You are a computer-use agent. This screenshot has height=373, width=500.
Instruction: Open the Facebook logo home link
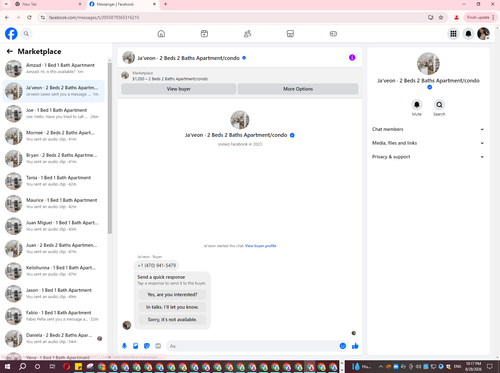coord(11,34)
